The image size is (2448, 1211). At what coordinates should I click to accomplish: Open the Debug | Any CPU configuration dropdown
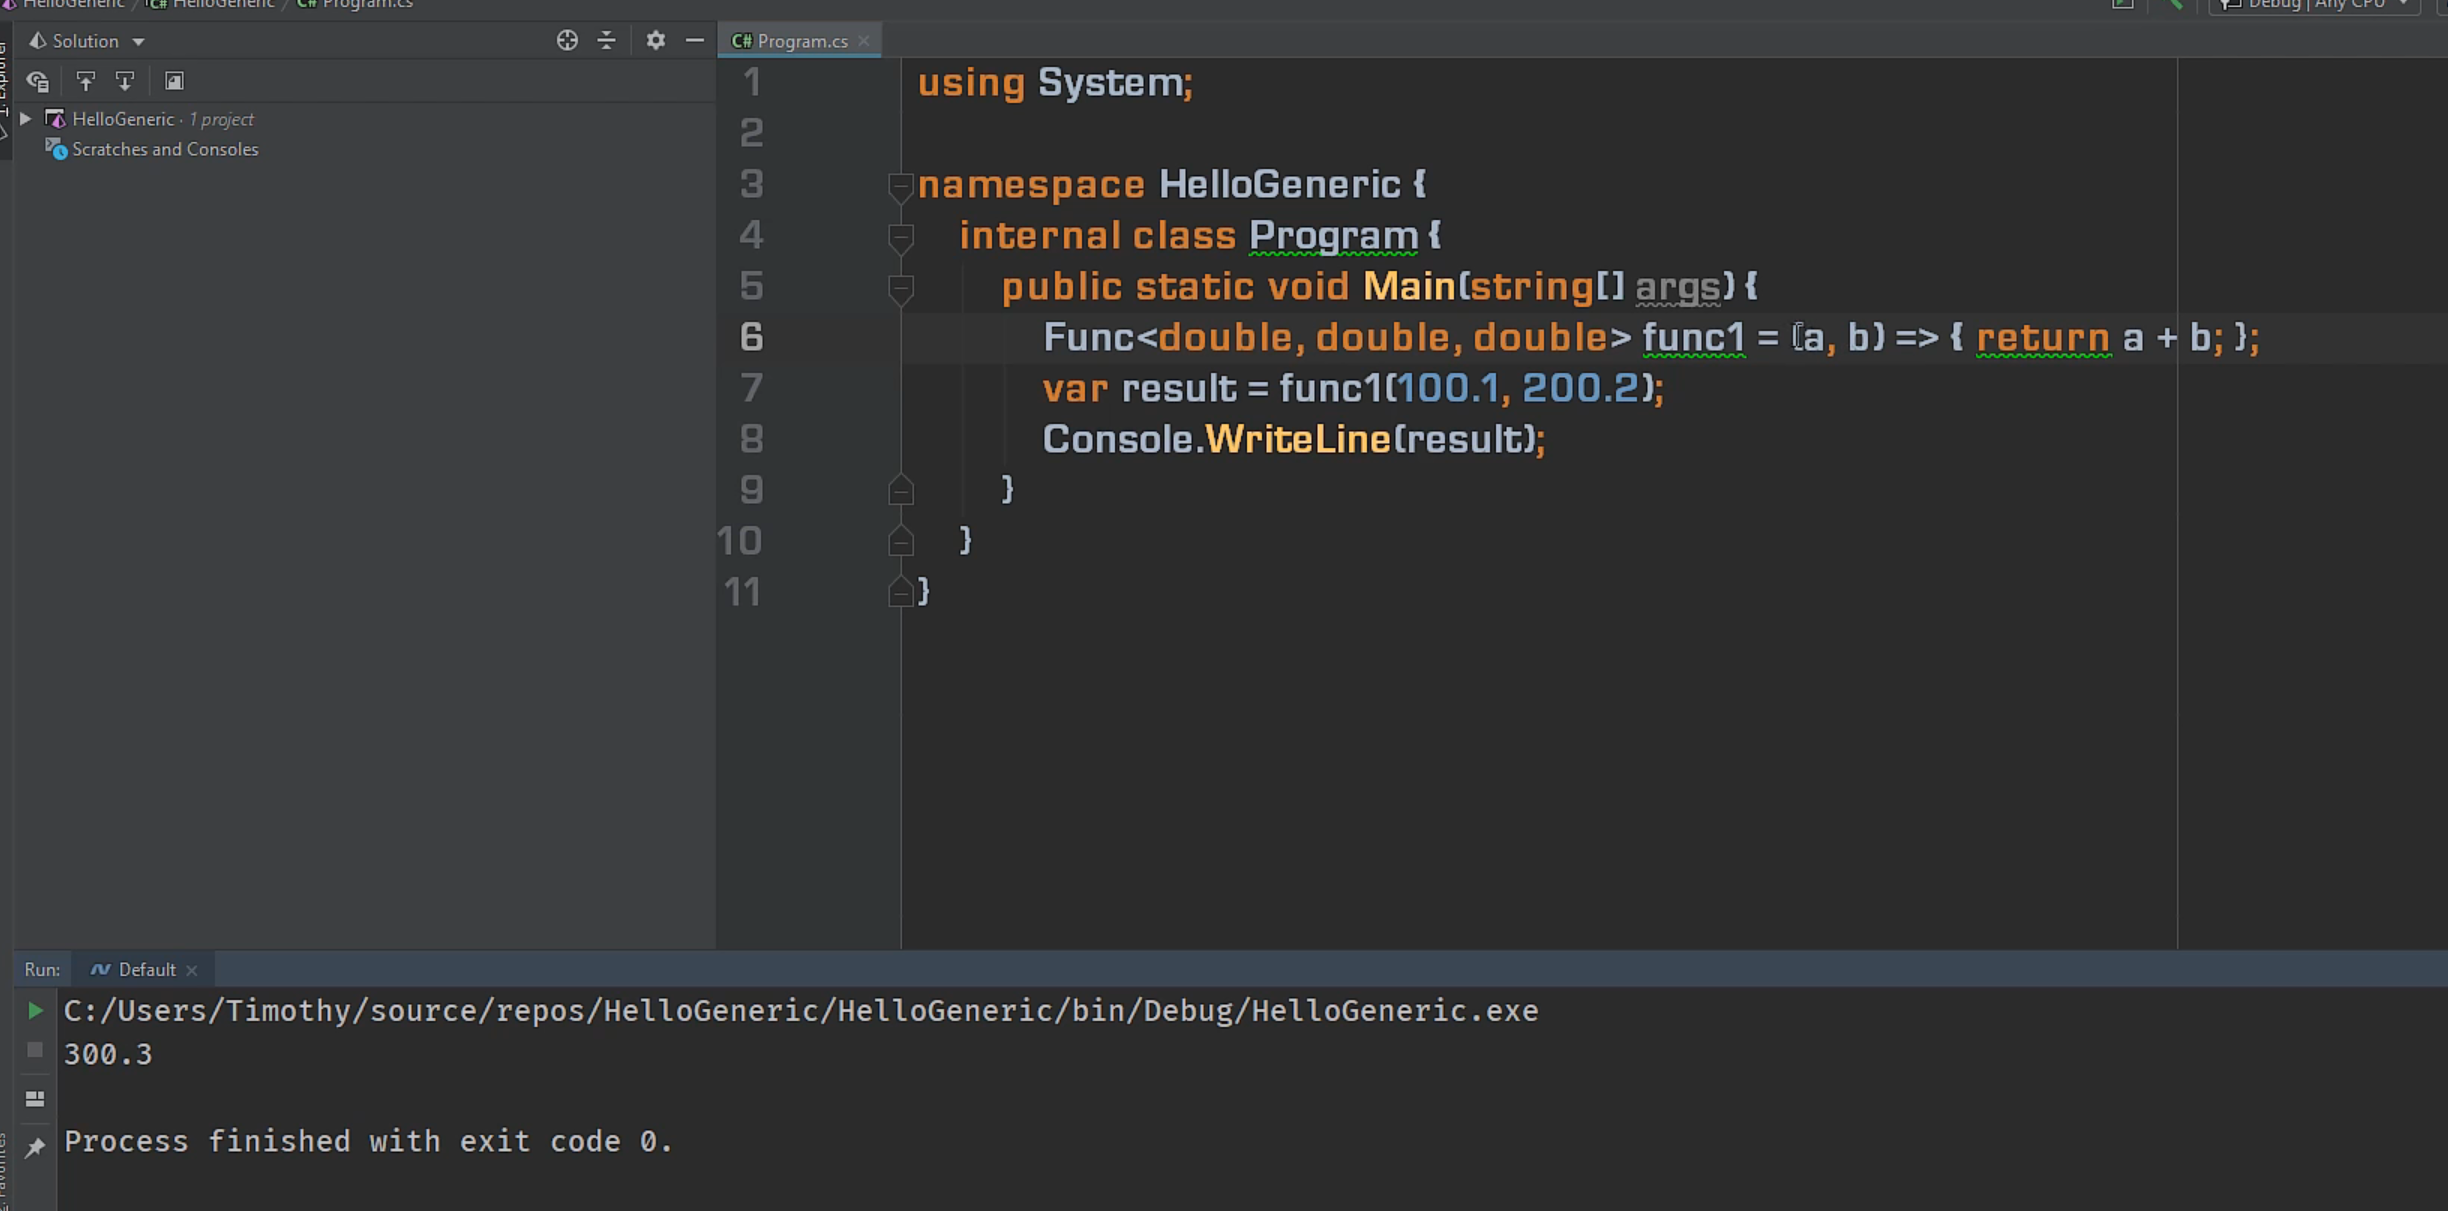coord(2314,5)
